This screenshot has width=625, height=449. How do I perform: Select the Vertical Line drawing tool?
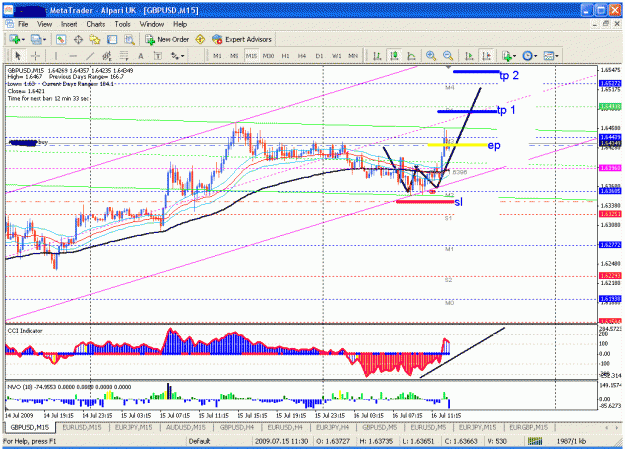point(56,56)
